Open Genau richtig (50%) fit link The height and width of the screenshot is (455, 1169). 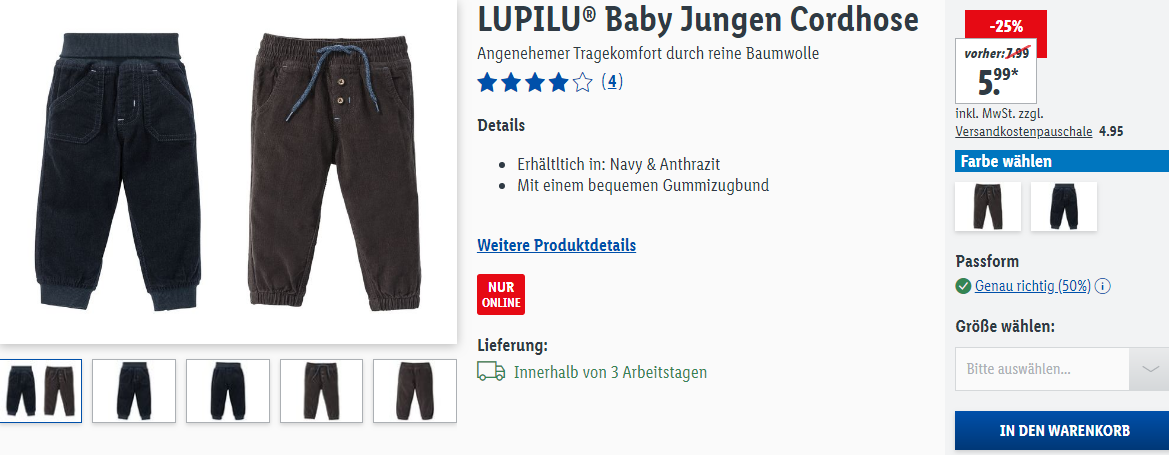[x=1033, y=286]
